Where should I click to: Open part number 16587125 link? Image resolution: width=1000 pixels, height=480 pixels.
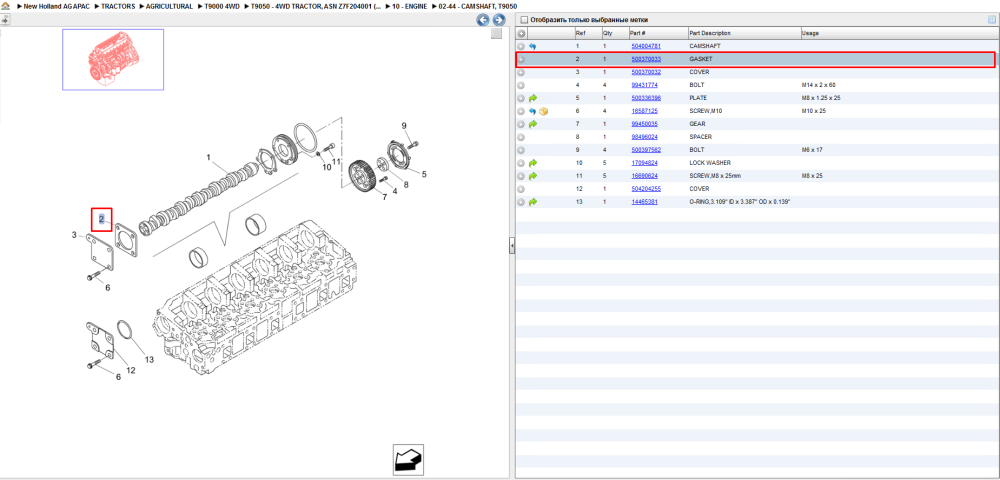[x=644, y=111]
